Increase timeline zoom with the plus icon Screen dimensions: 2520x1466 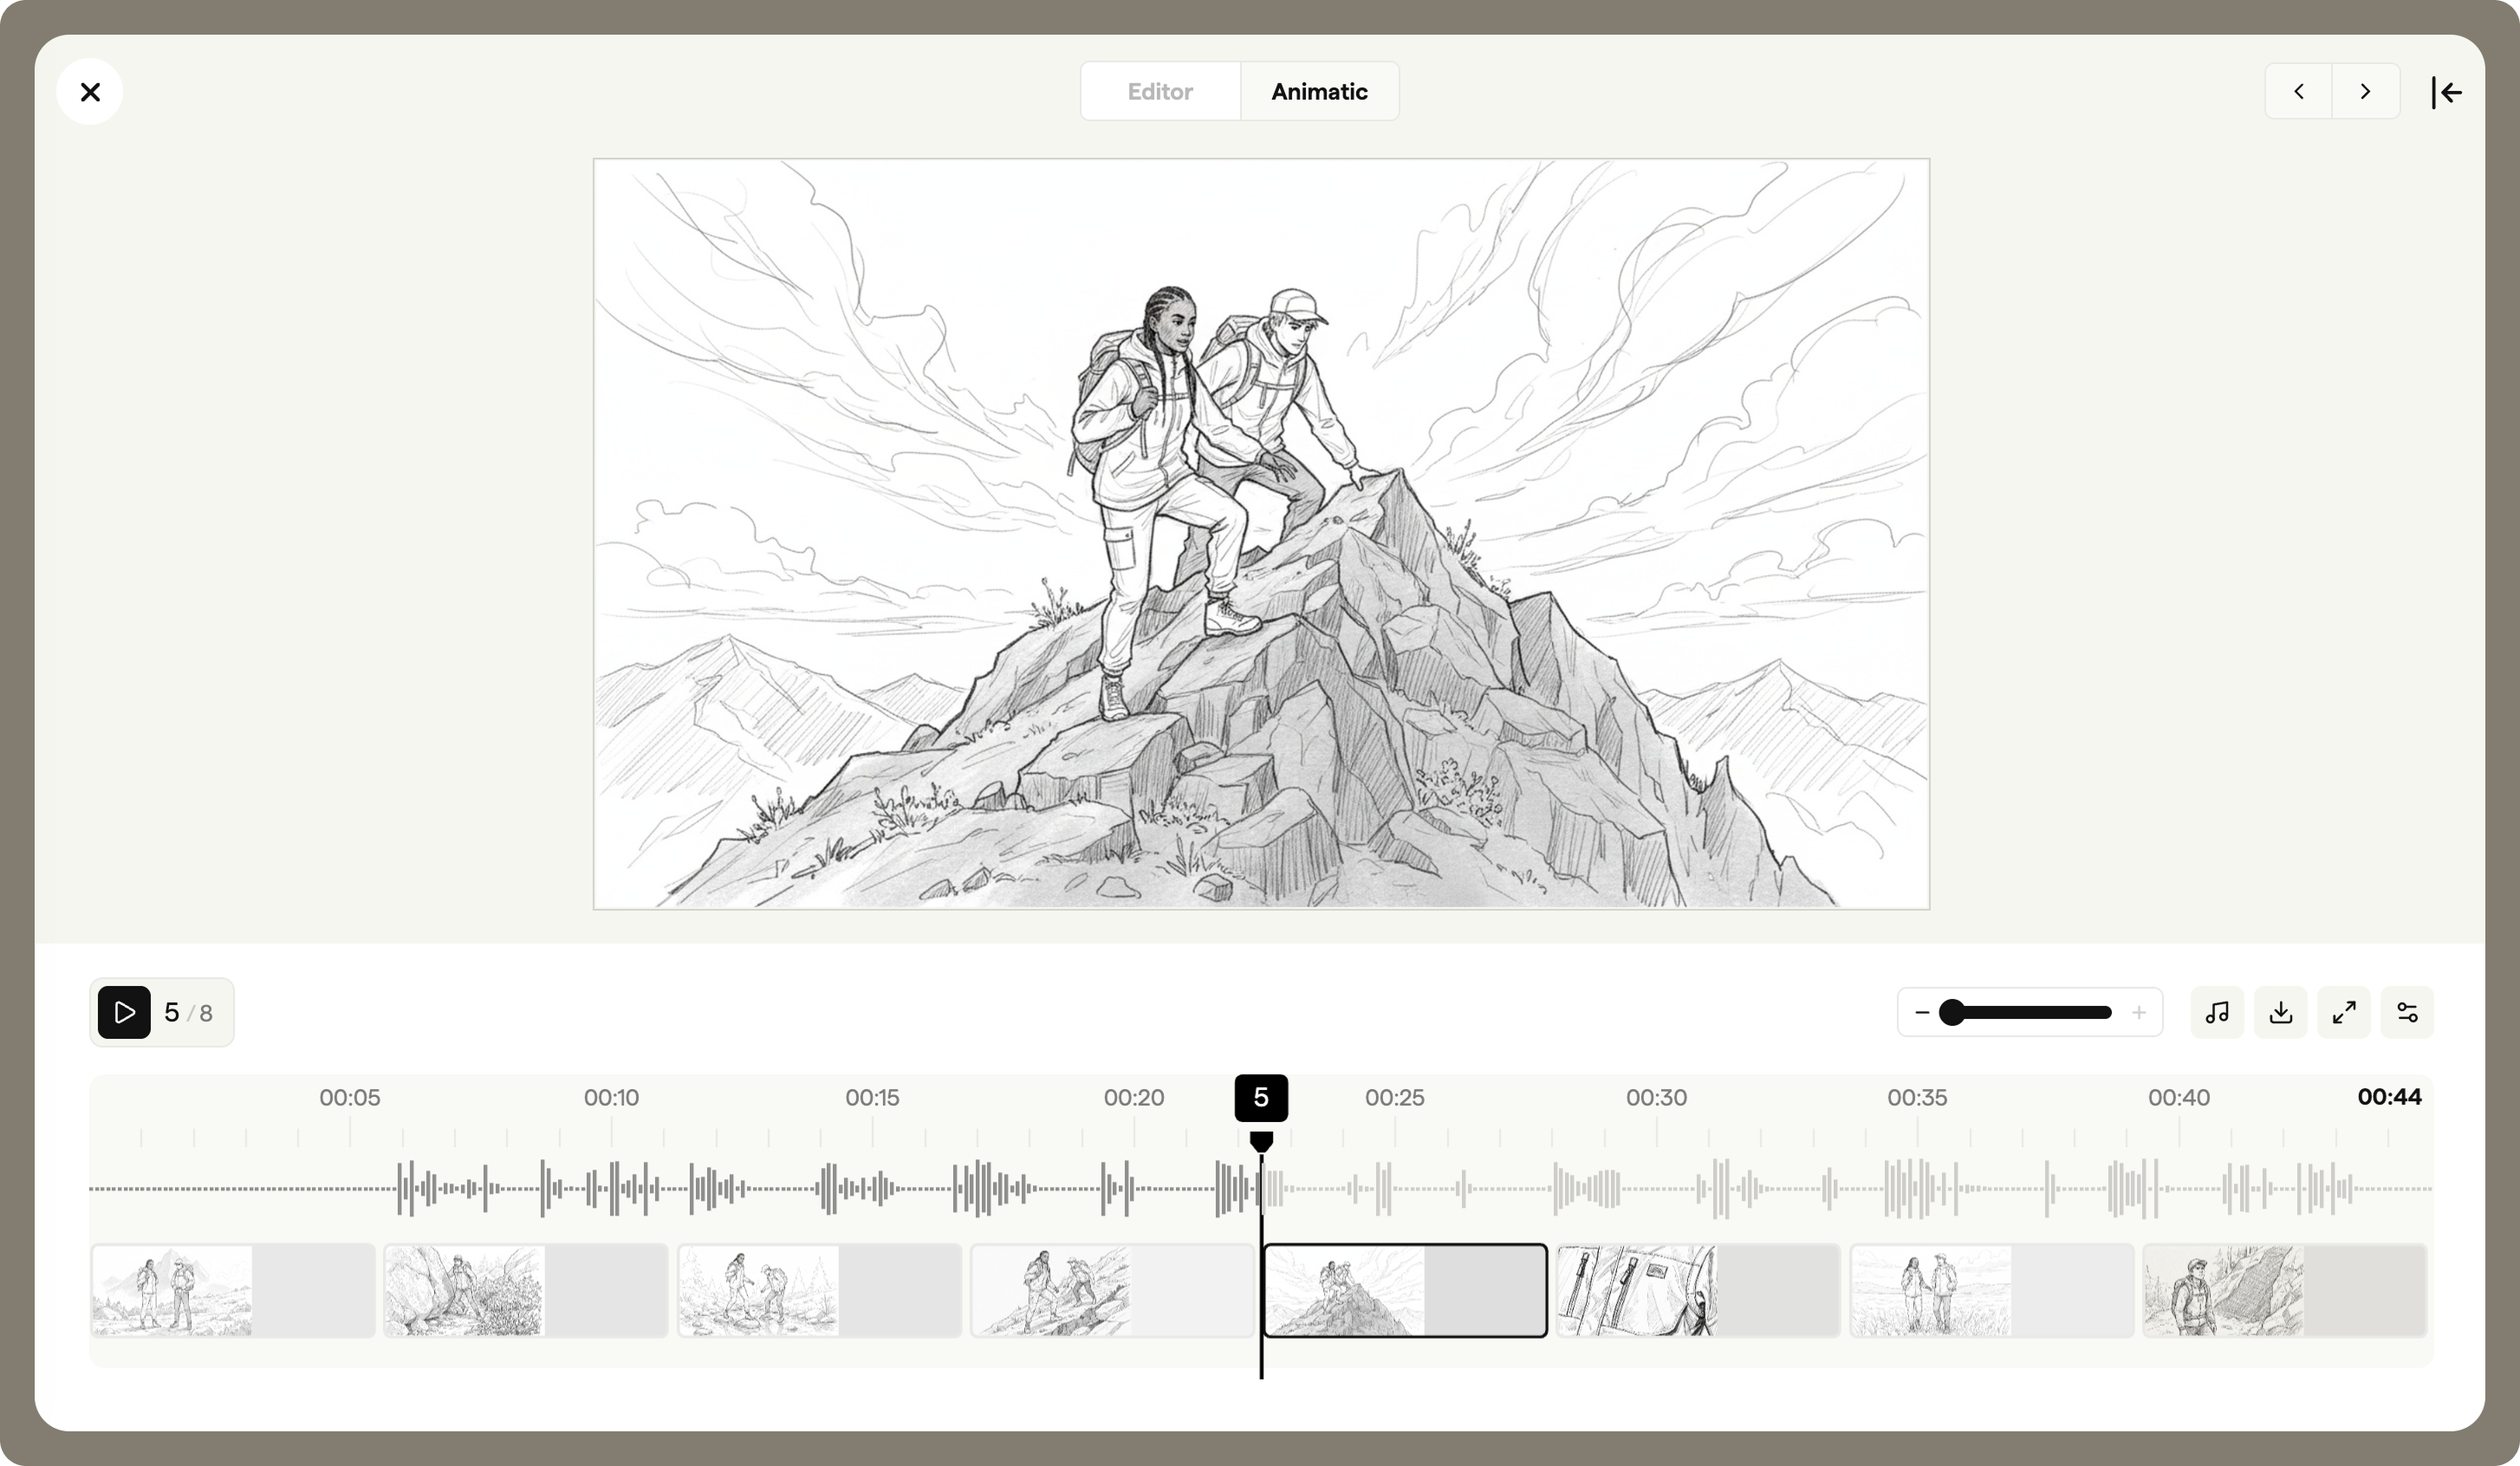pos(2139,1012)
